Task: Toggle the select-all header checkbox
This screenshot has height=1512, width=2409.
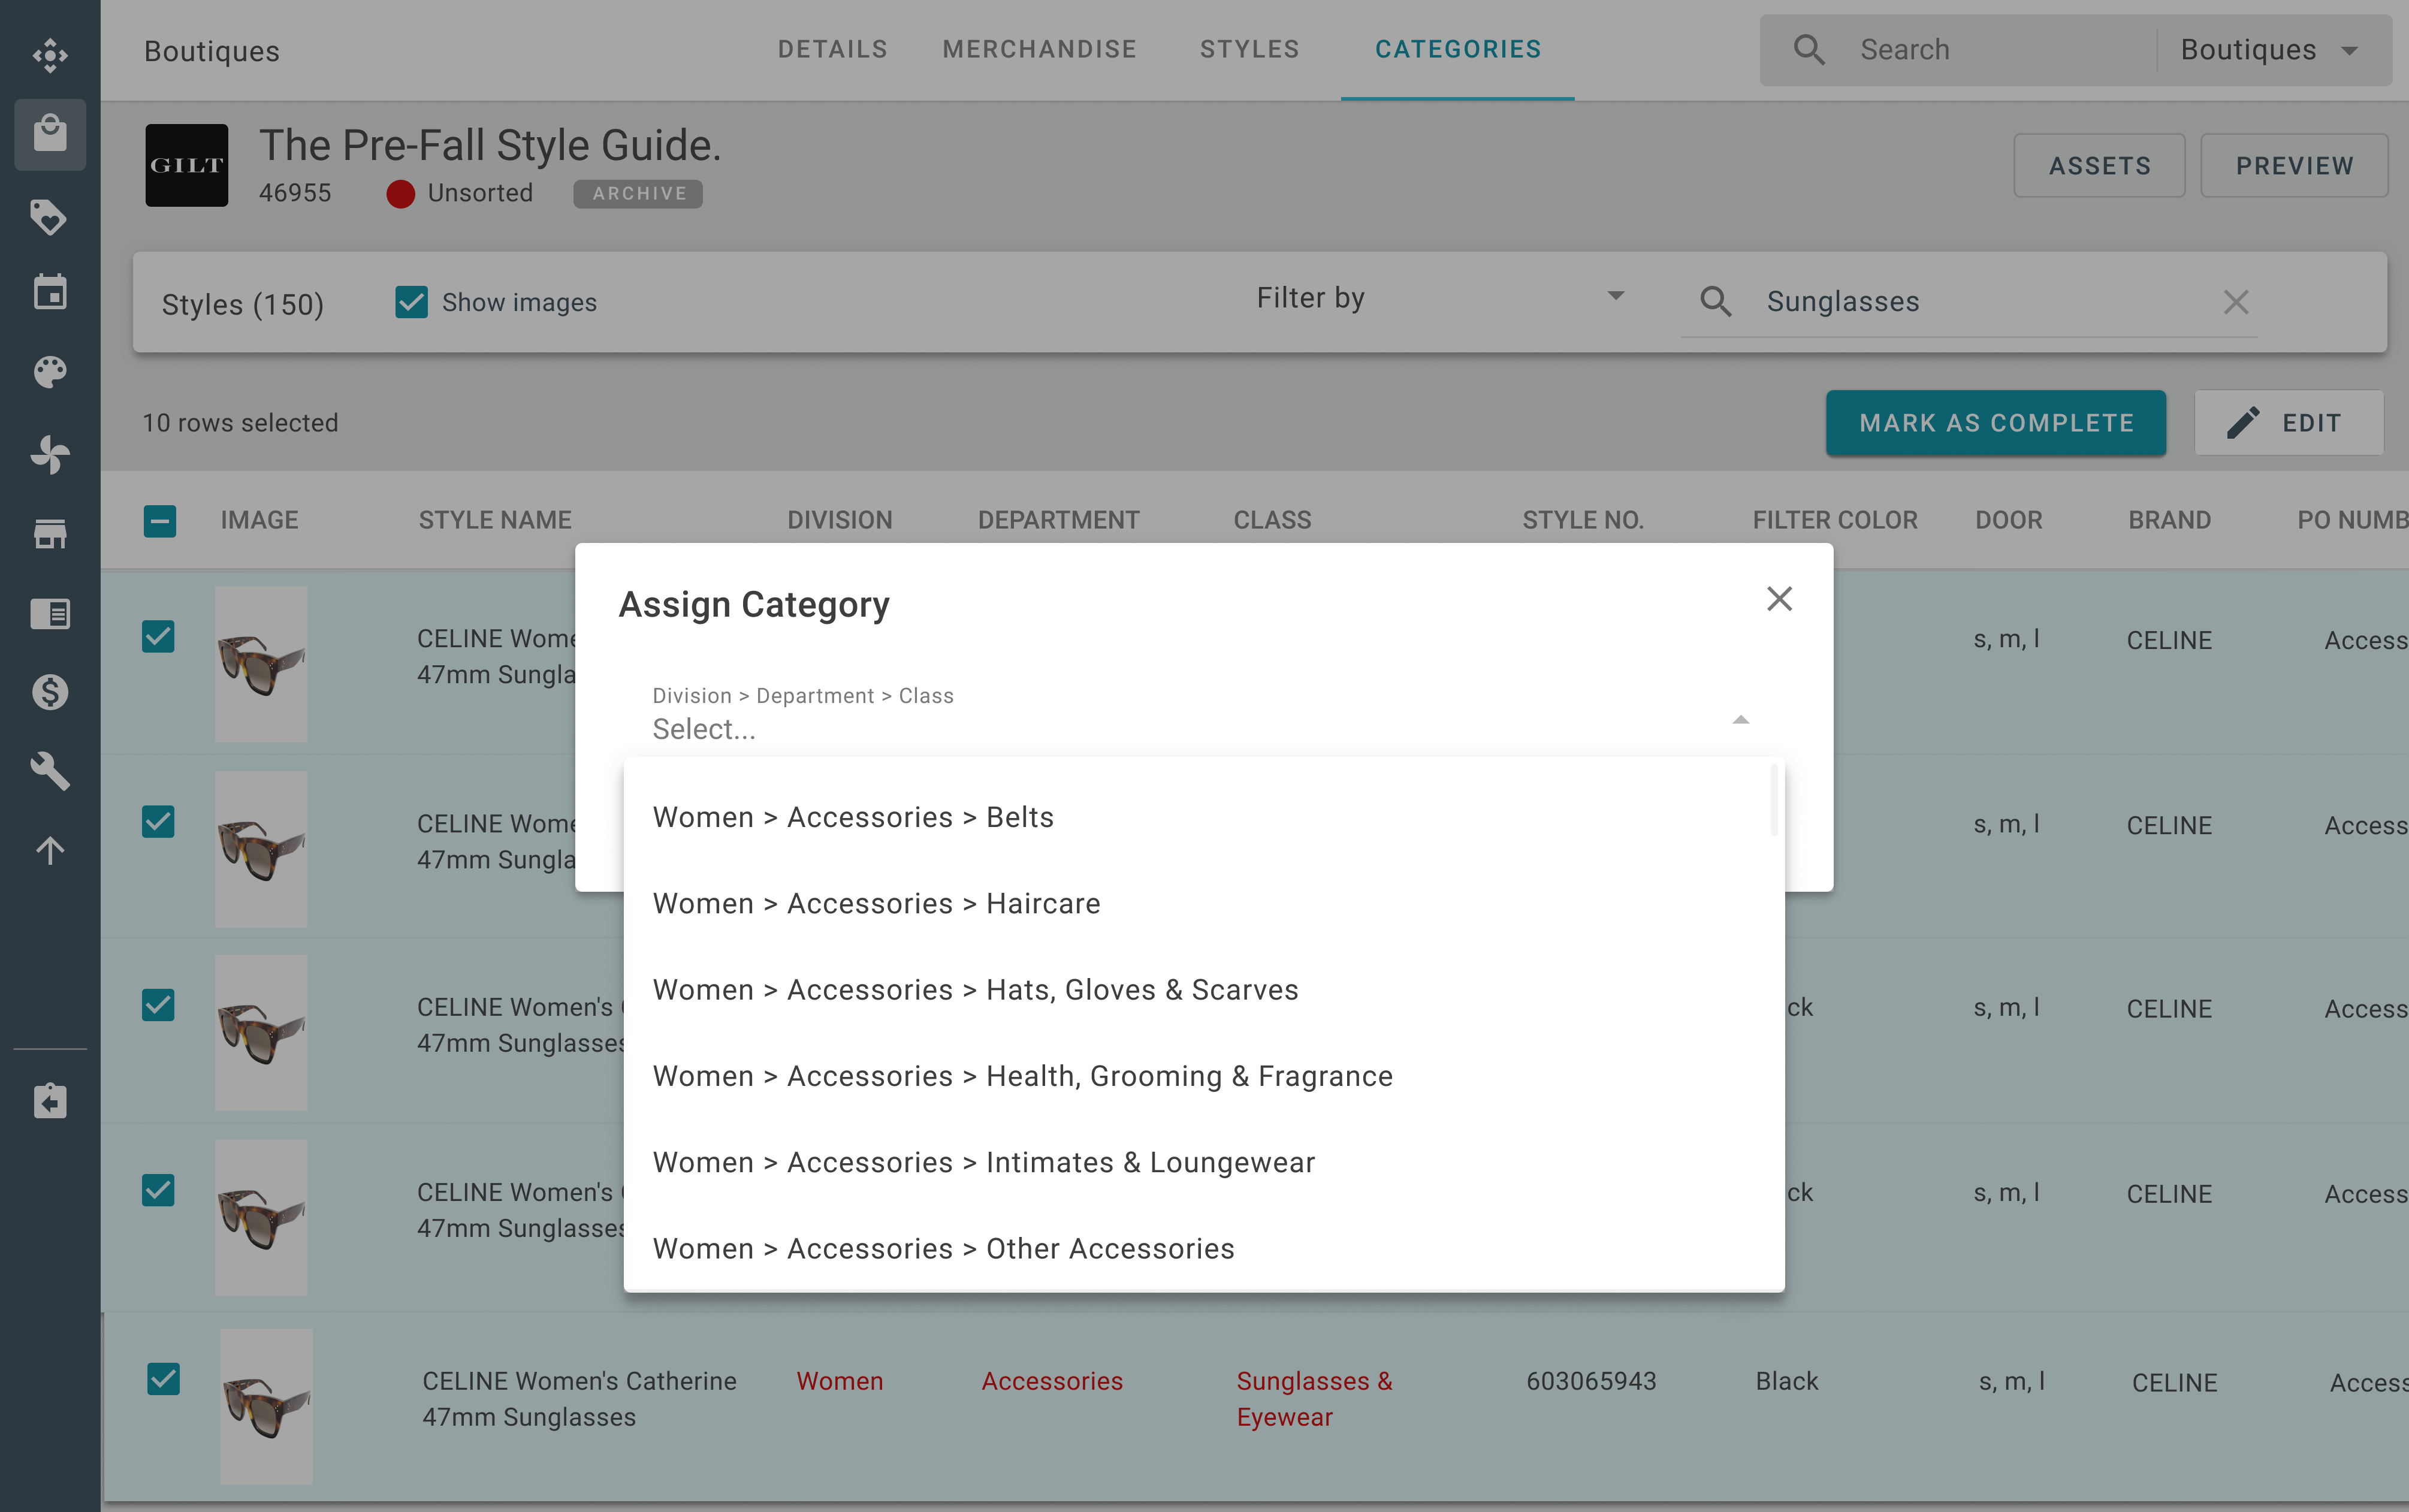Action: point(160,520)
